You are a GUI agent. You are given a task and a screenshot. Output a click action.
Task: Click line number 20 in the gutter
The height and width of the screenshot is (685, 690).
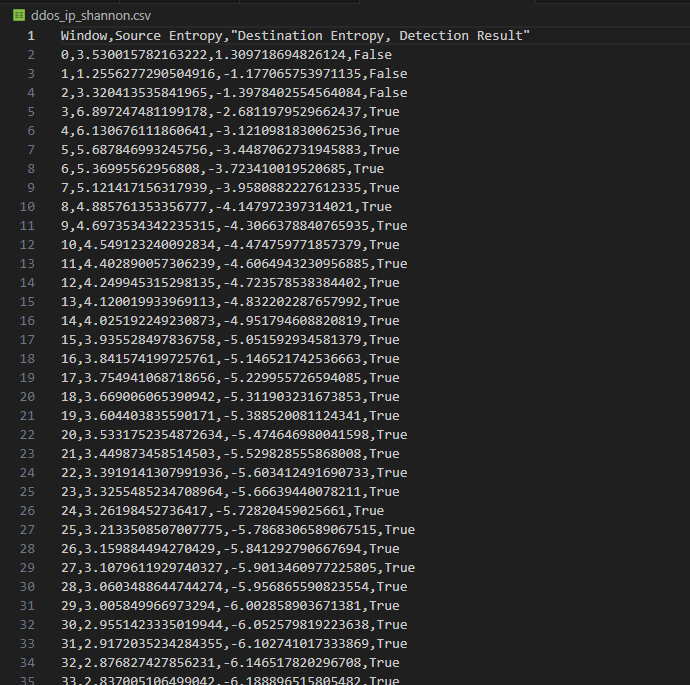(27, 396)
